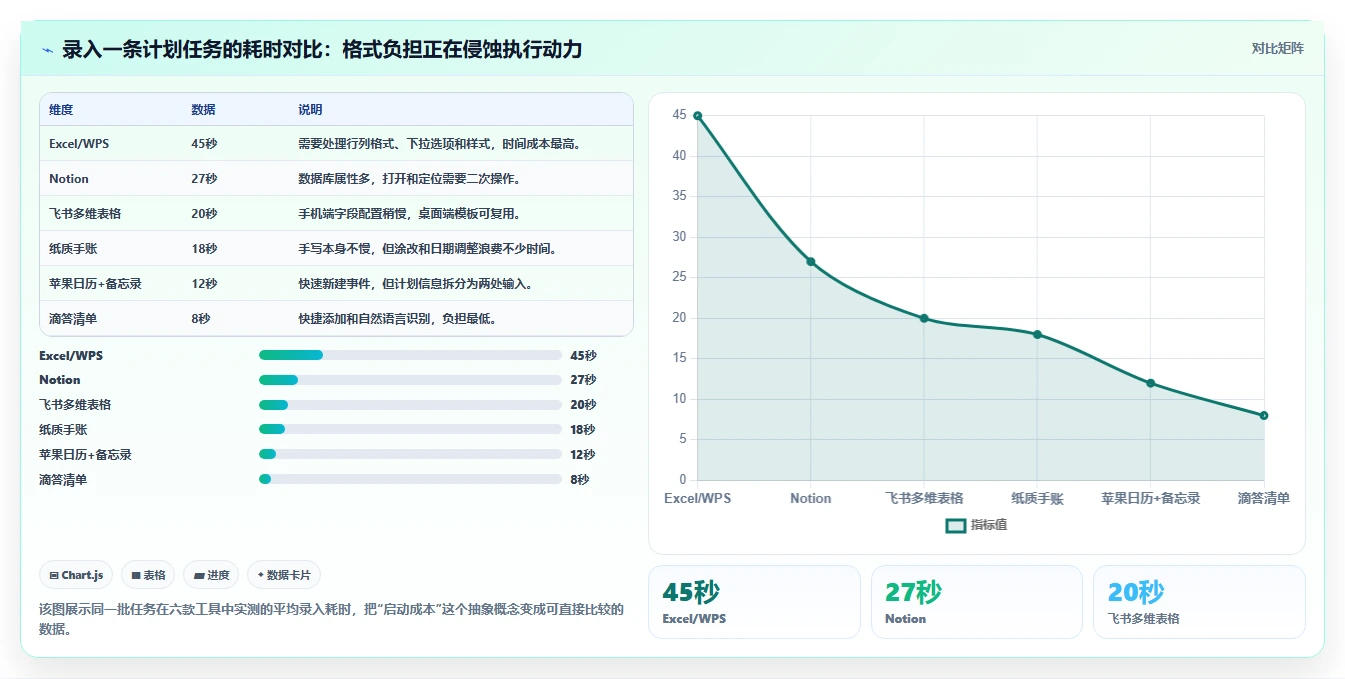Screen dimensions: 1345x679
Task: Click the Chart.js tag pill
Action: point(77,575)
